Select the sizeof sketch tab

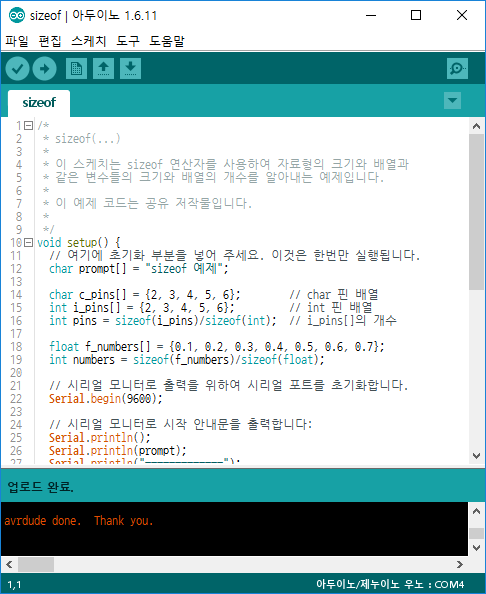pos(39,103)
